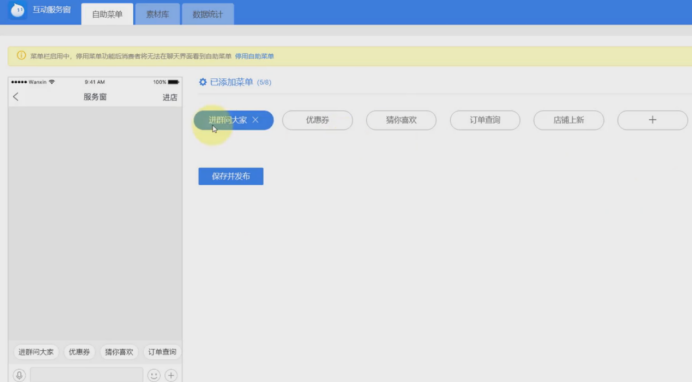693x382 pixels.
Task: Click 进店 in phone preview header
Action: click(x=170, y=97)
